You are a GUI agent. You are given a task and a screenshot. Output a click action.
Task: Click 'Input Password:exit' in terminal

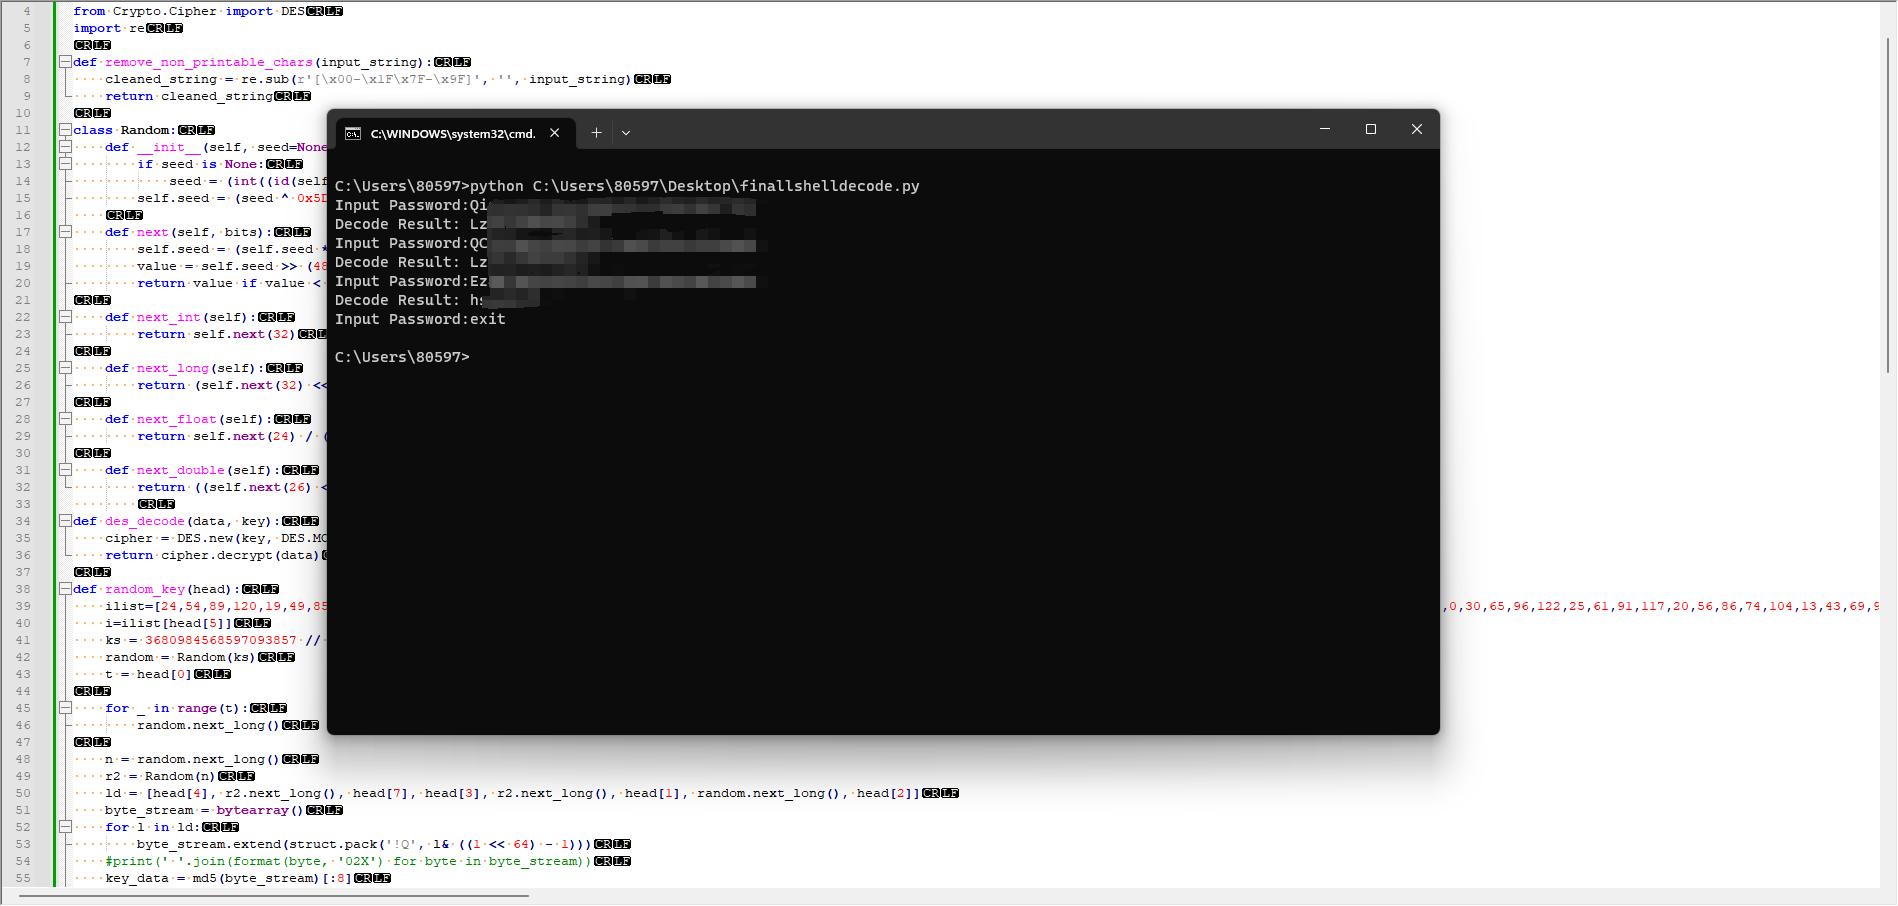(420, 319)
